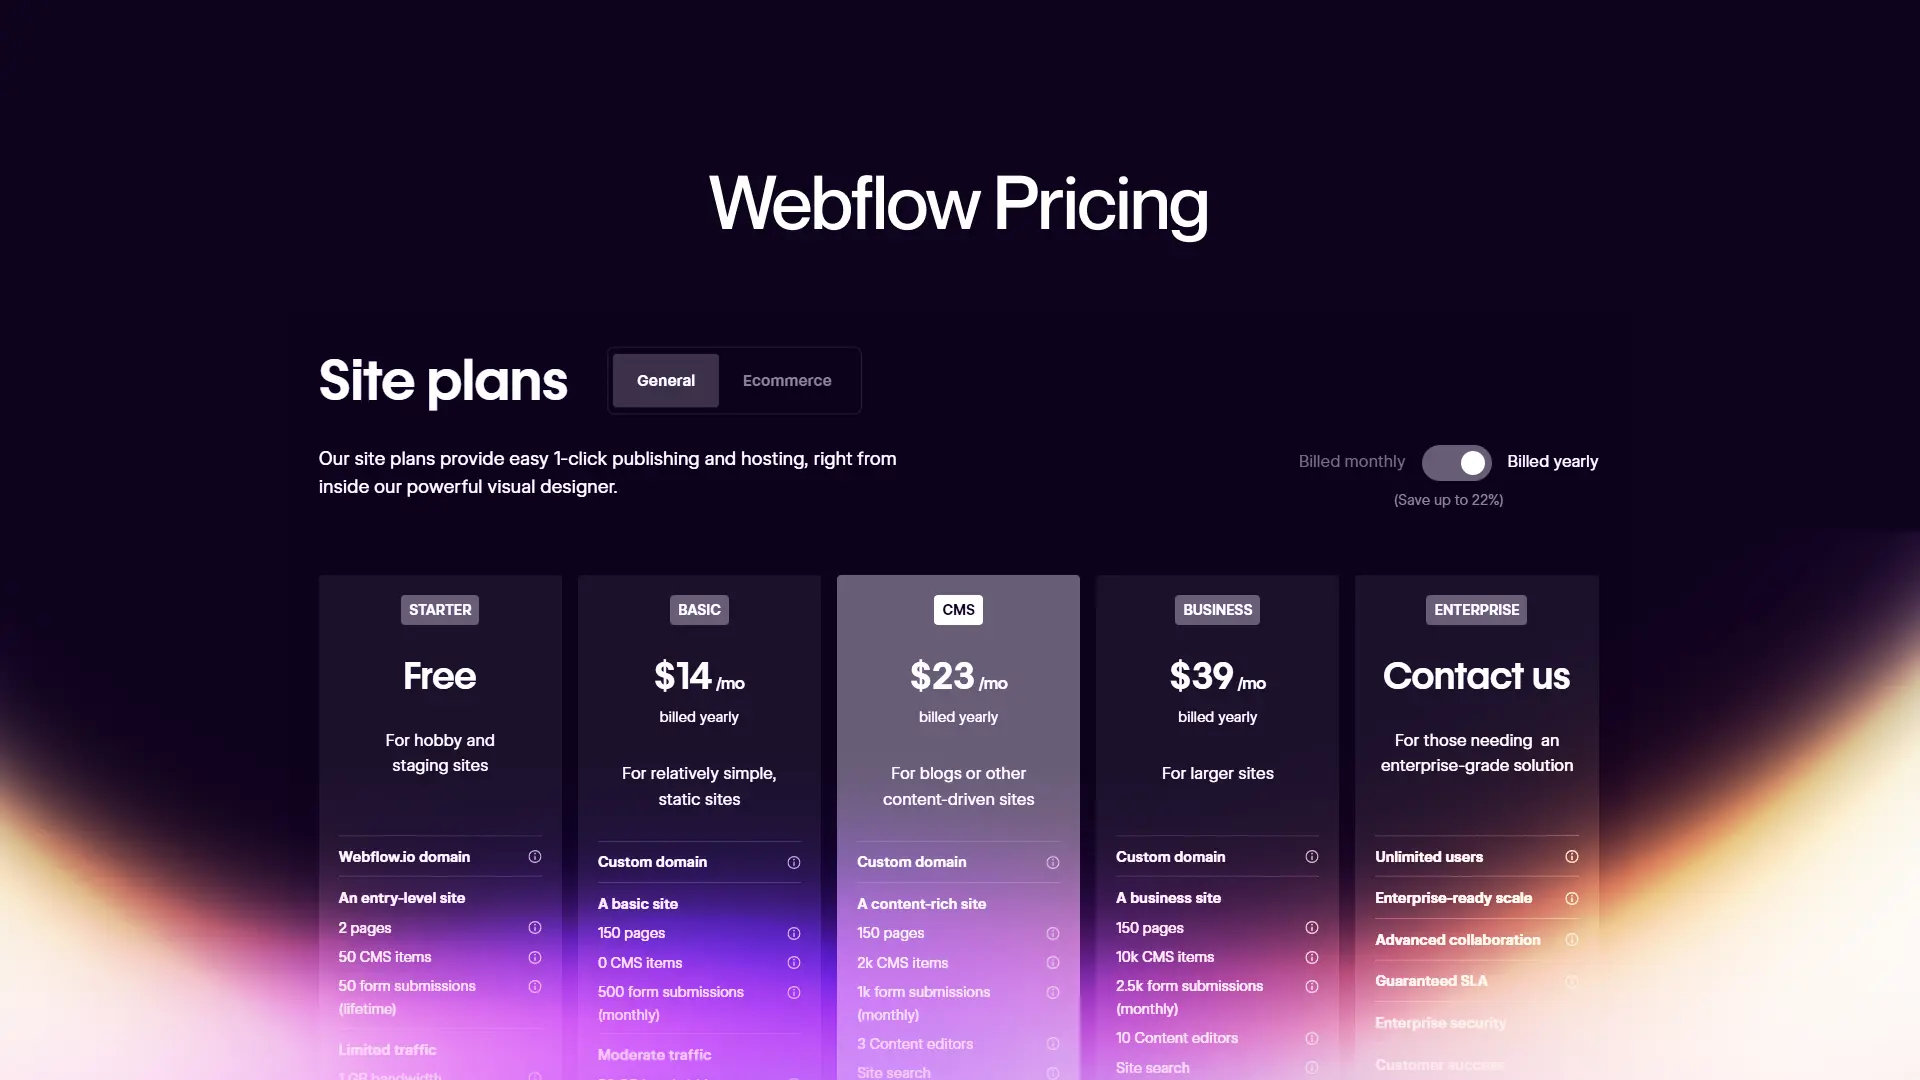The width and height of the screenshot is (1920, 1080).
Task: Expand the Limited traffic feature details
Action: click(x=534, y=1051)
